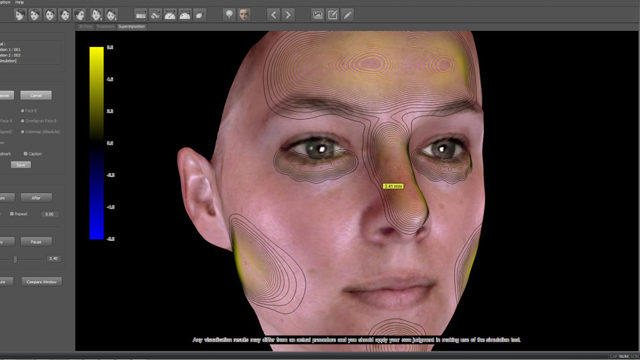
Task: Toggle the Repeat checkbox
Action: [x=12, y=213]
